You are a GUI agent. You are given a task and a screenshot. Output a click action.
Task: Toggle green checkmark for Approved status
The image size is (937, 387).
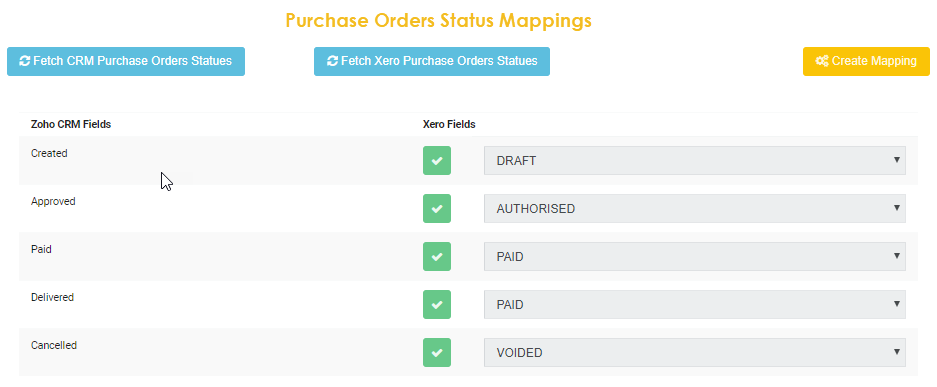(437, 208)
